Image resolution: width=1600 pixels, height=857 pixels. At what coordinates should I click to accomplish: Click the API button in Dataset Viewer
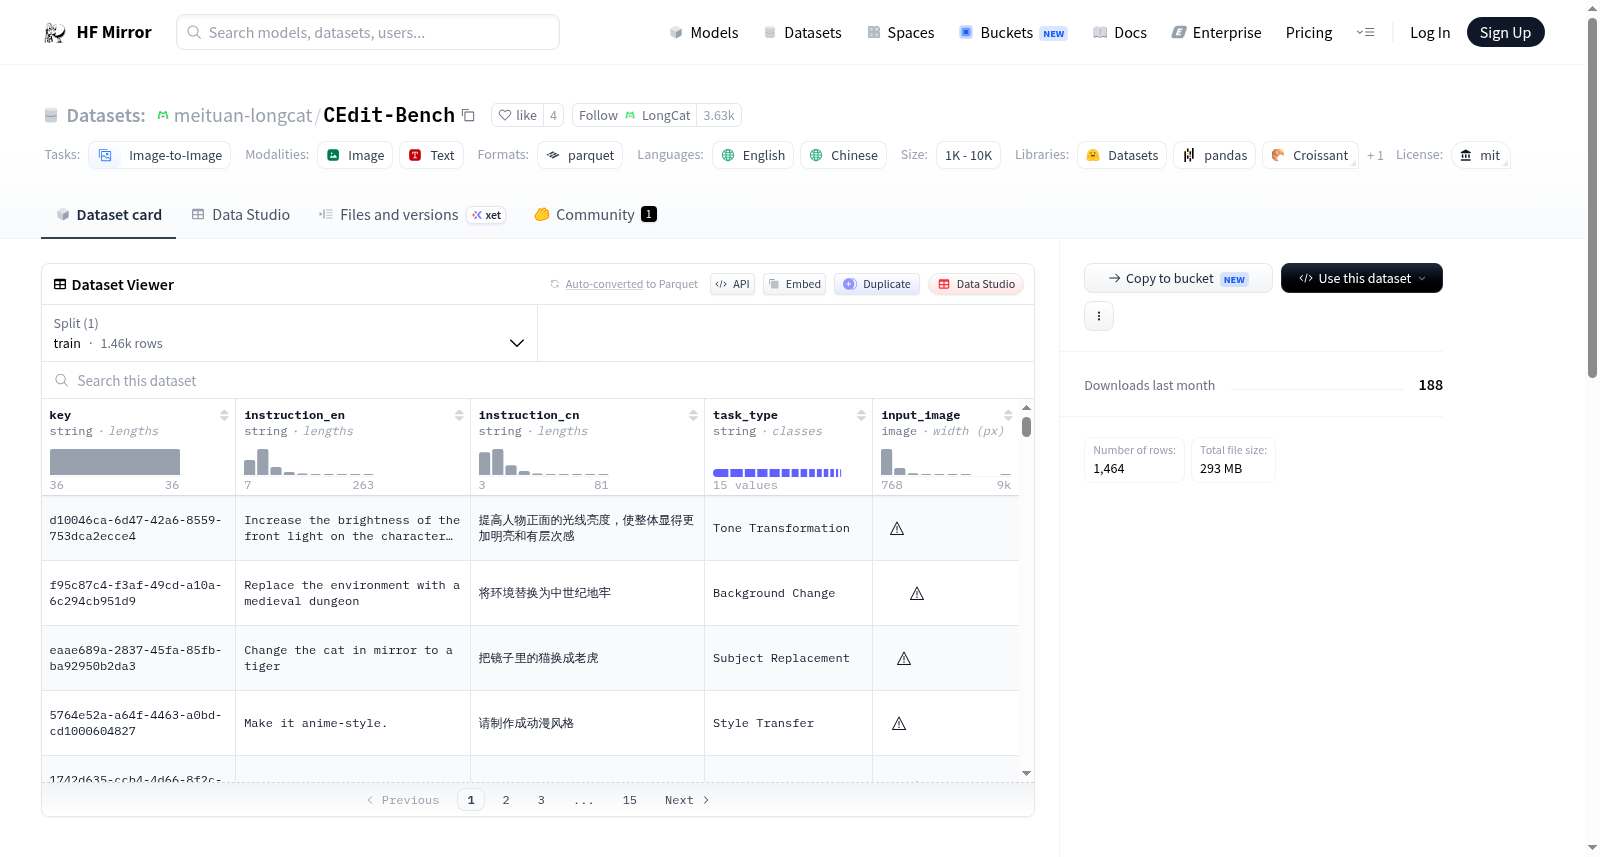click(732, 284)
